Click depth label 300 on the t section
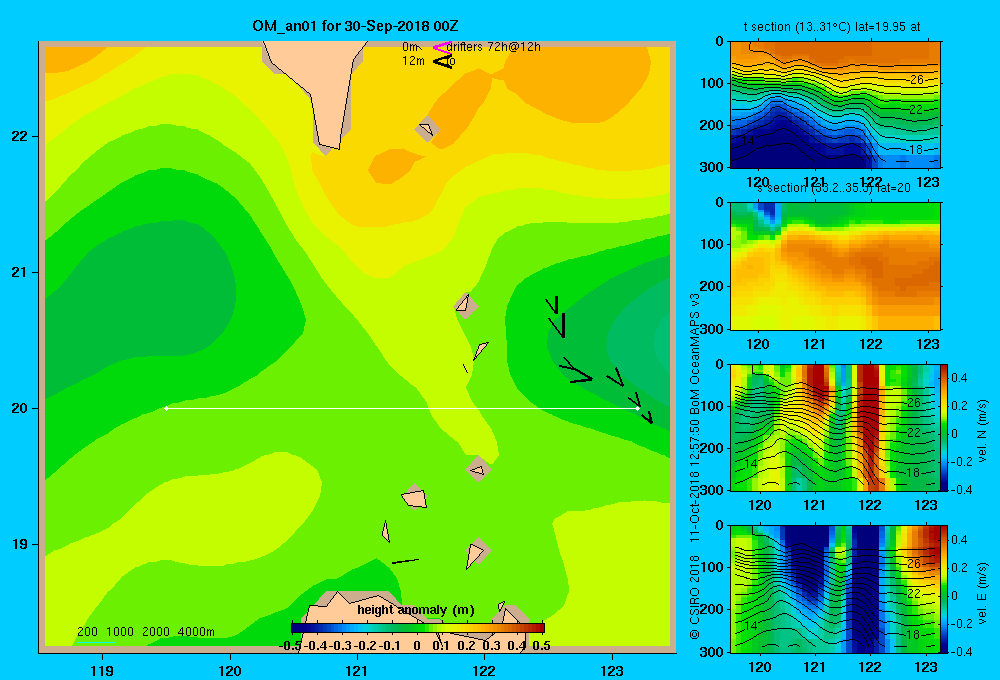Viewport: 1000px width, 680px height. point(712,167)
